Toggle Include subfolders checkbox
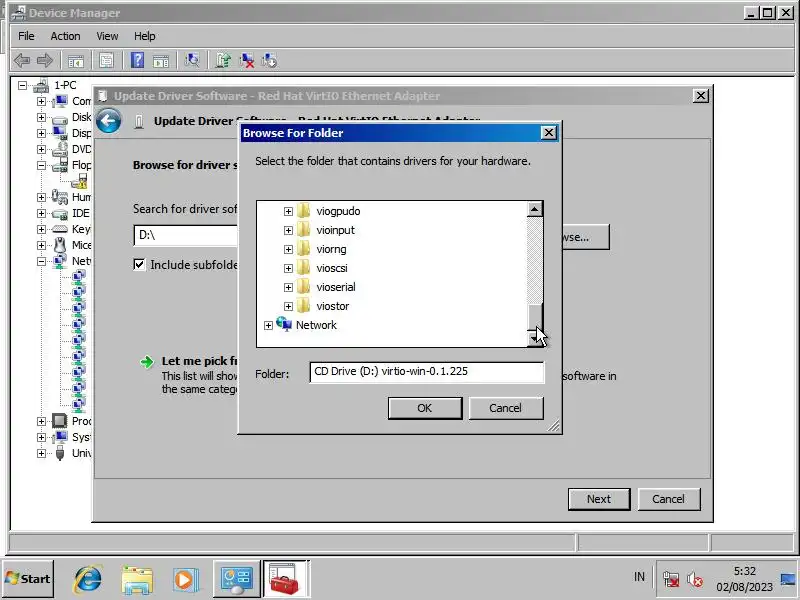800x600 pixels. [139, 264]
